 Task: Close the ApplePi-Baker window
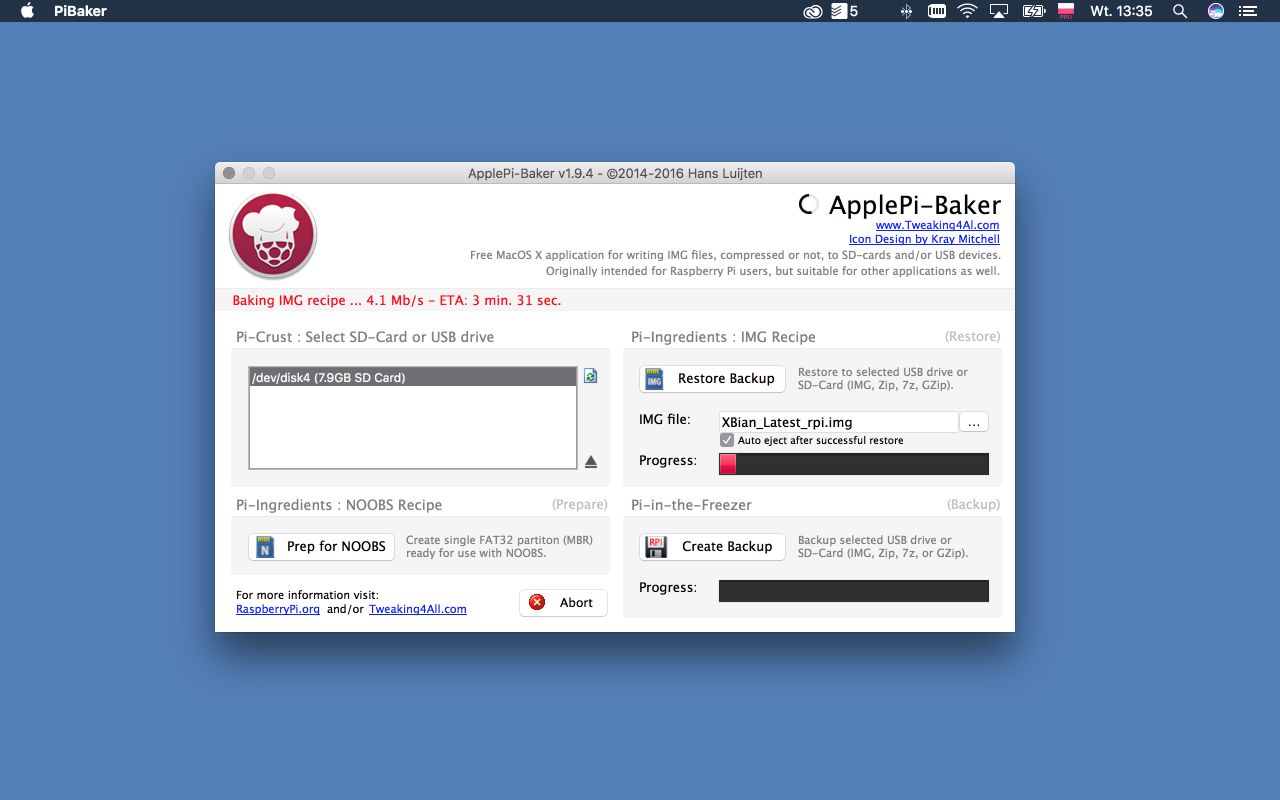coord(229,173)
